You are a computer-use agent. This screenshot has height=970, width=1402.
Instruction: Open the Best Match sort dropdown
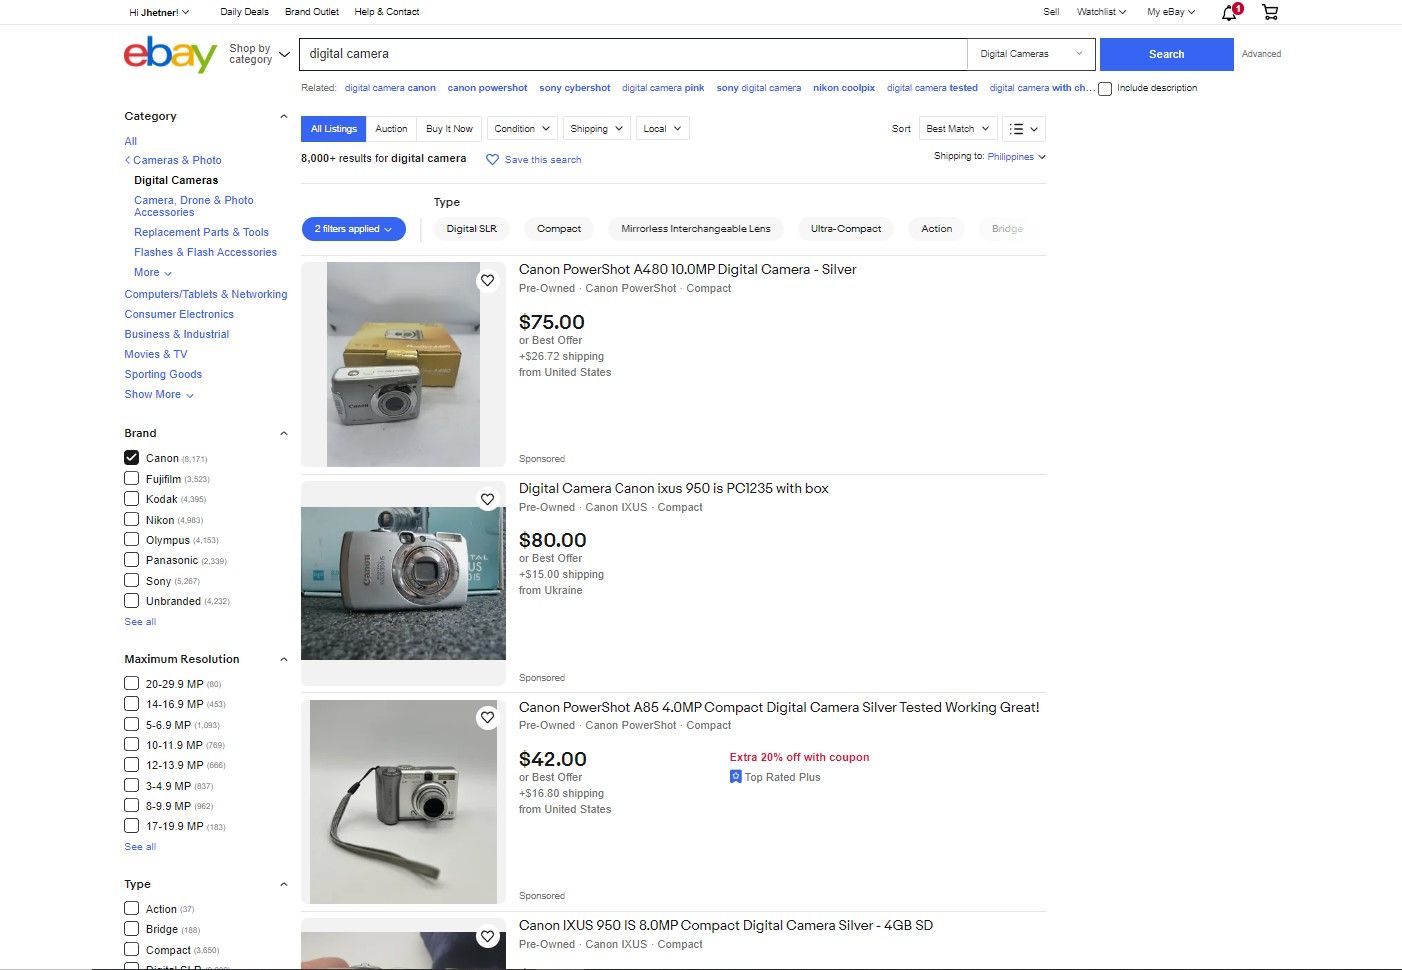956,128
